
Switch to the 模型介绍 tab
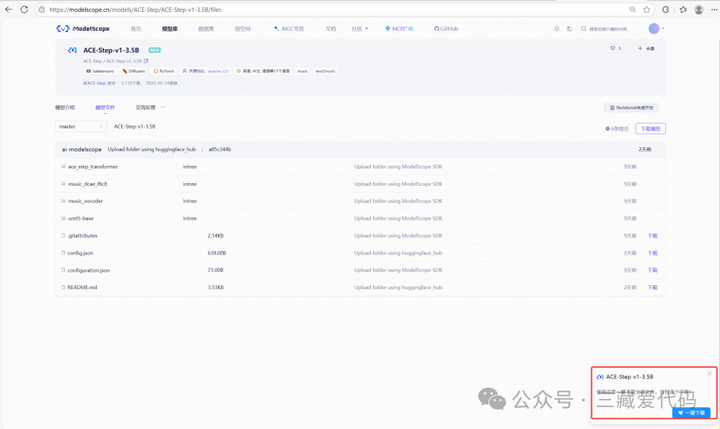[x=65, y=107]
